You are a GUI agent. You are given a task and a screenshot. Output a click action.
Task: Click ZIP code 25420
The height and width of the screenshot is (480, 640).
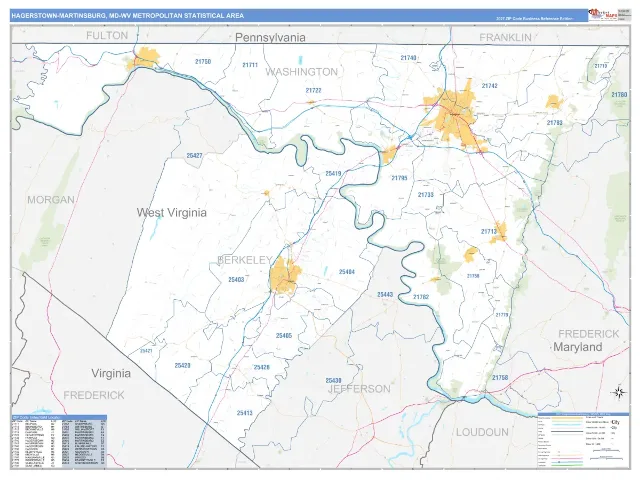point(182,366)
